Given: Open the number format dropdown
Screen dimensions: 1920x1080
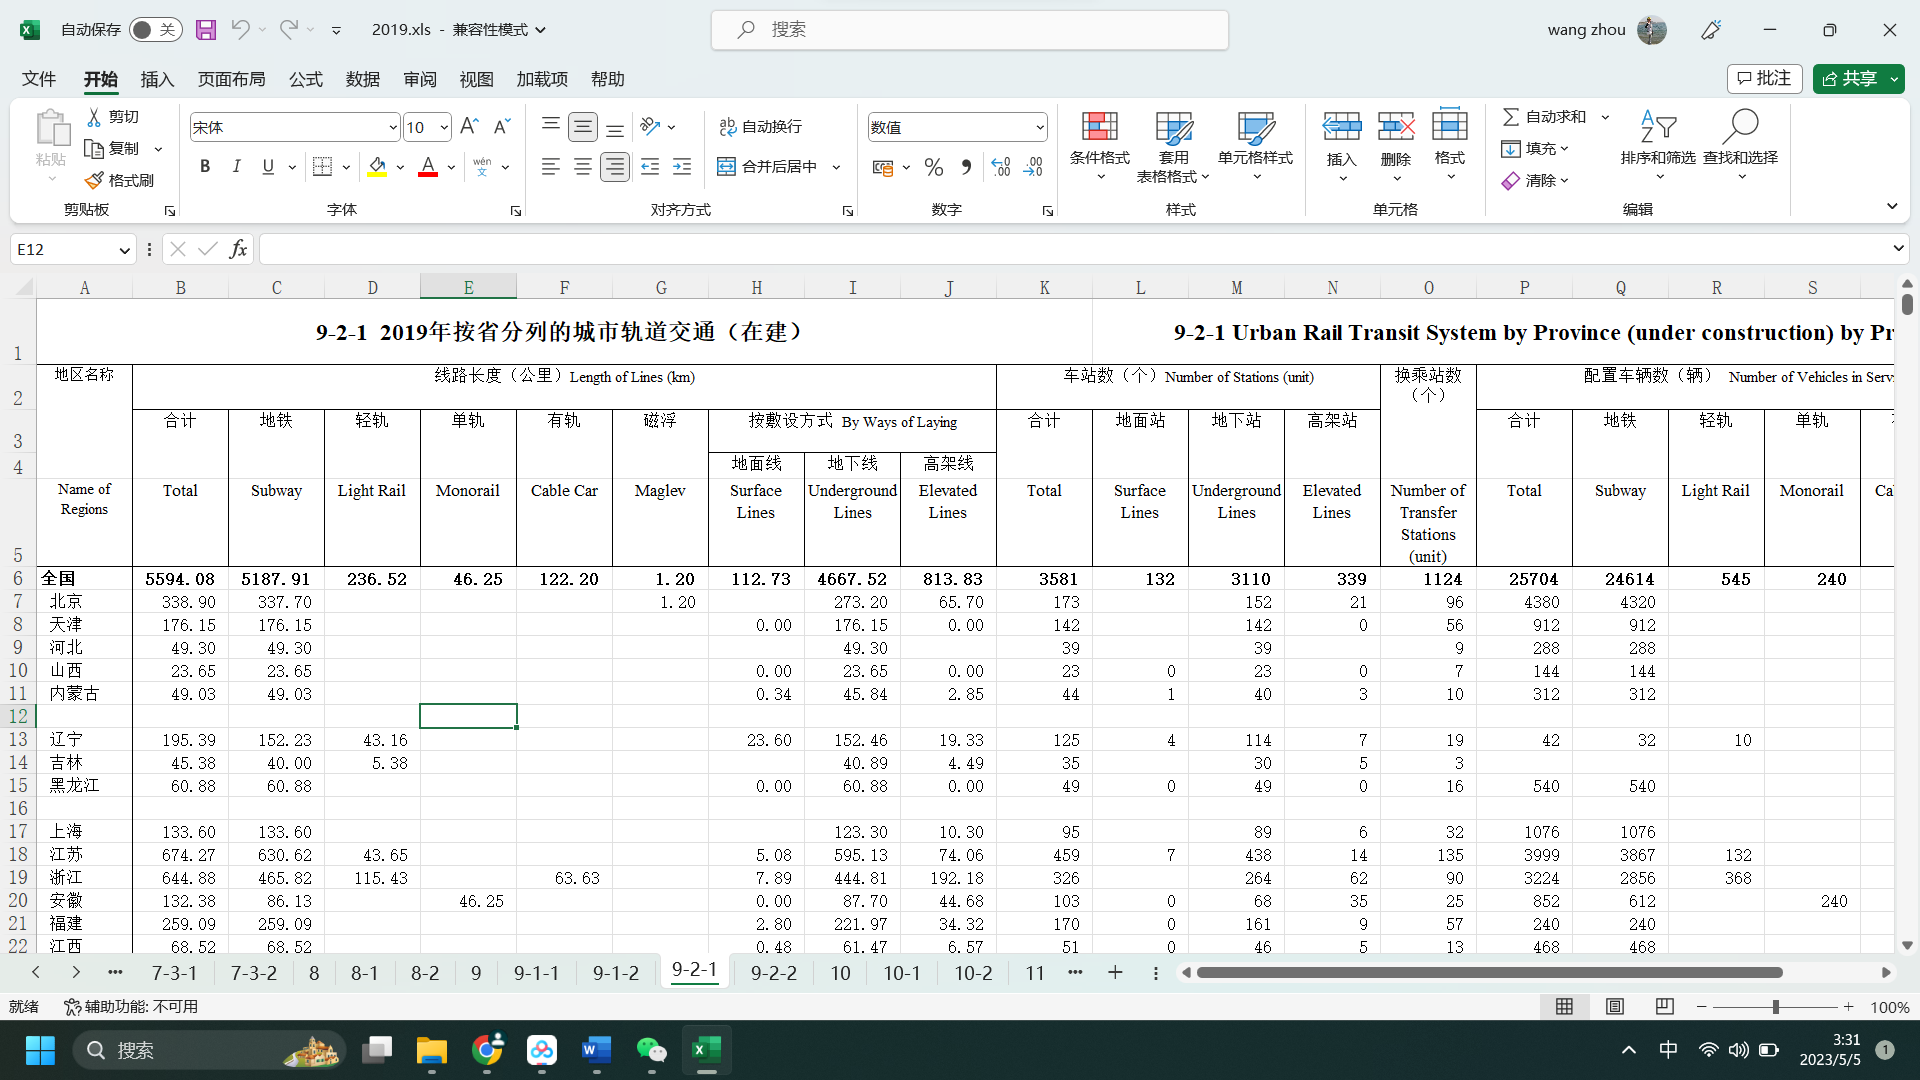Looking at the screenshot, I should coord(1040,128).
